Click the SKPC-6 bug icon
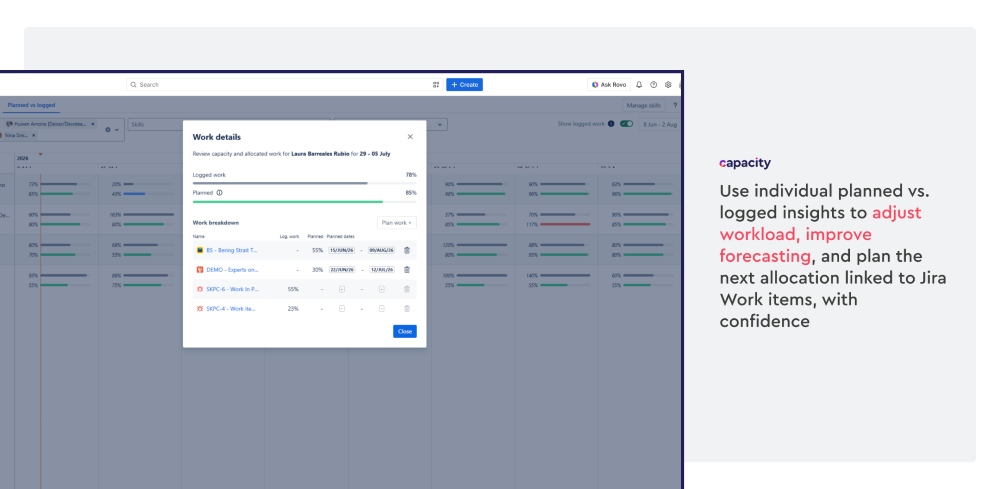Image resolution: width=1000 pixels, height=489 pixels. [200, 289]
